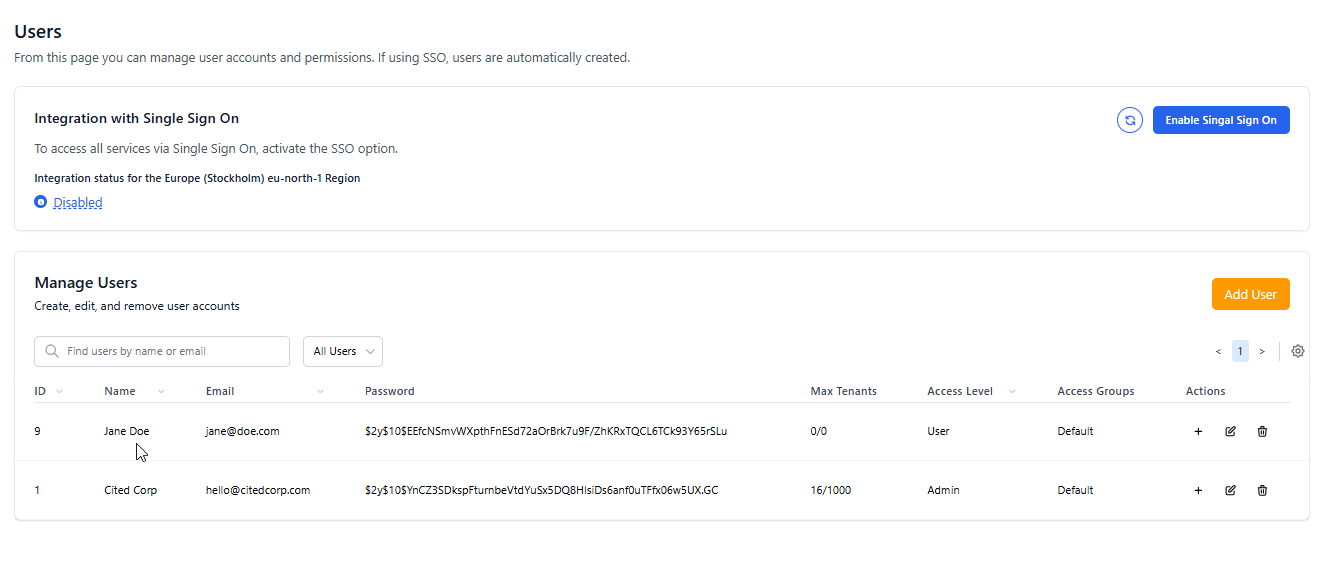Go to the previous page arrow
This screenshot has width=1324, height=570.
pos(1218,351)
